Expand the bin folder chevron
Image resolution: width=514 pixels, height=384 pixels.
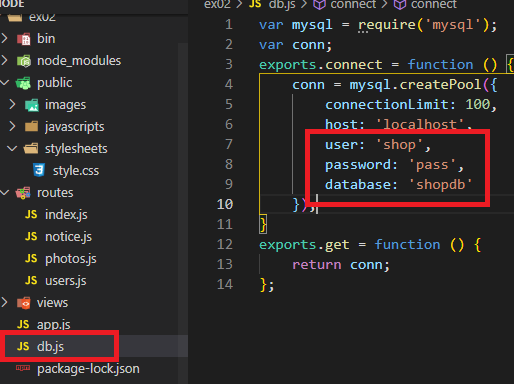point(4,39)
